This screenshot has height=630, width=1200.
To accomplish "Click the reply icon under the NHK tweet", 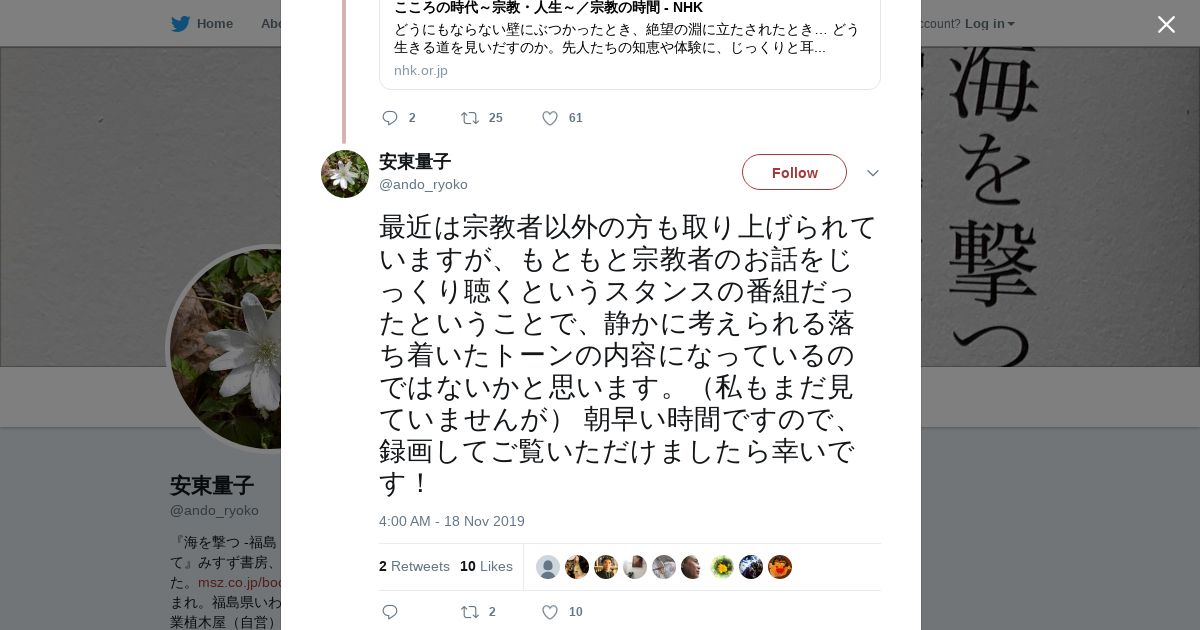I will (x=390, y=118).
